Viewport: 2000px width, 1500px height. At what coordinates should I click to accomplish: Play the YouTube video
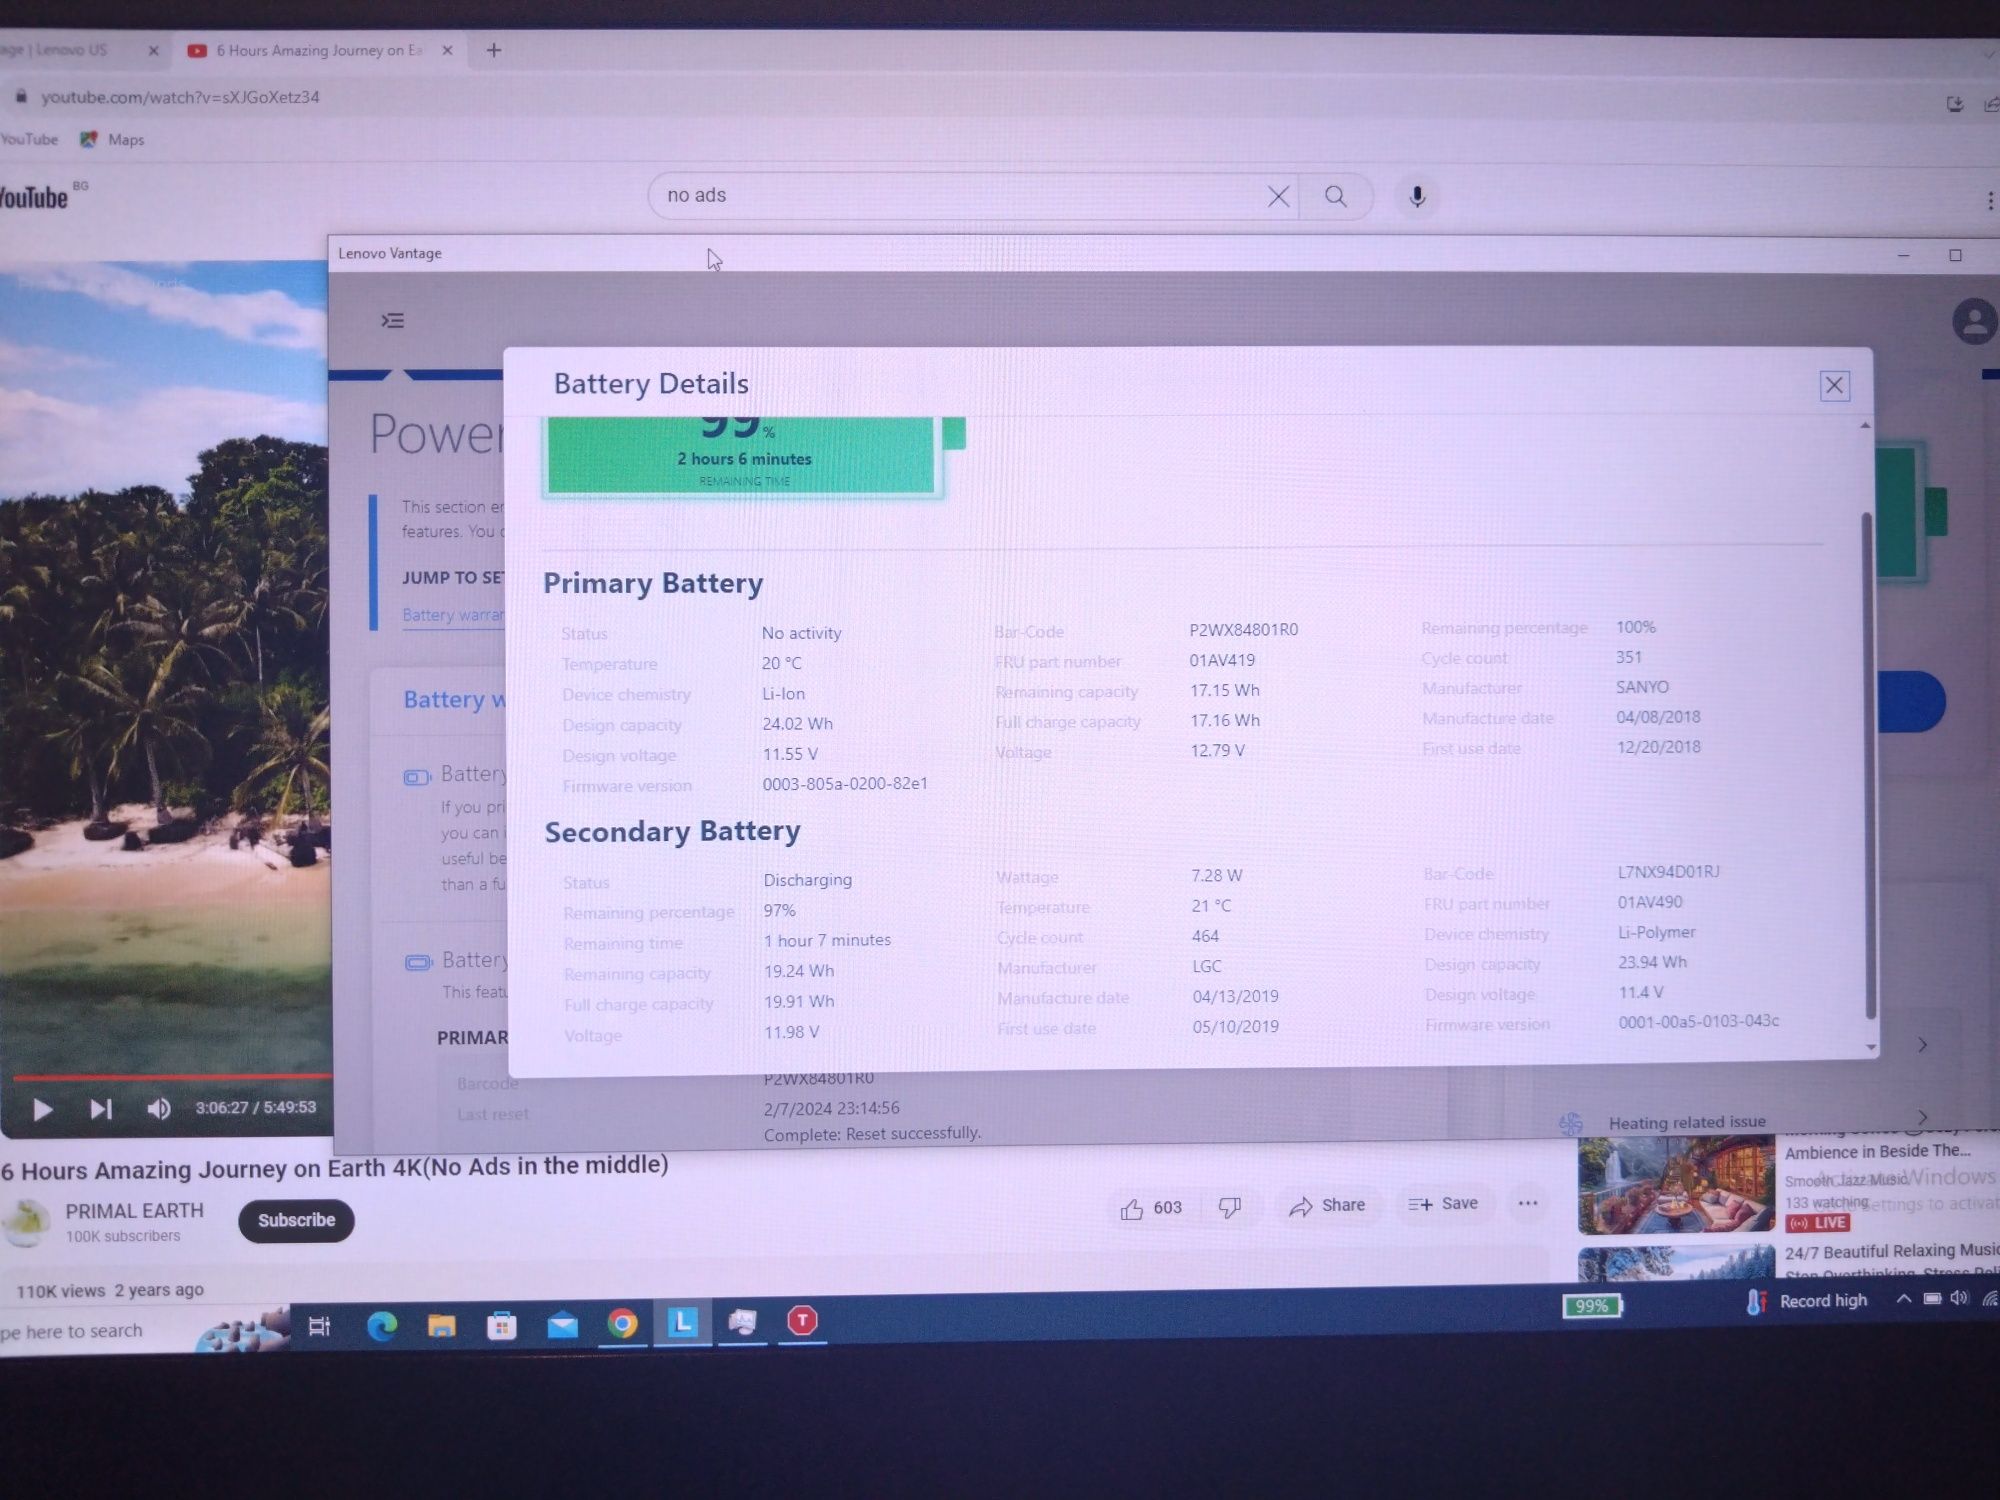pos(42,1110)
